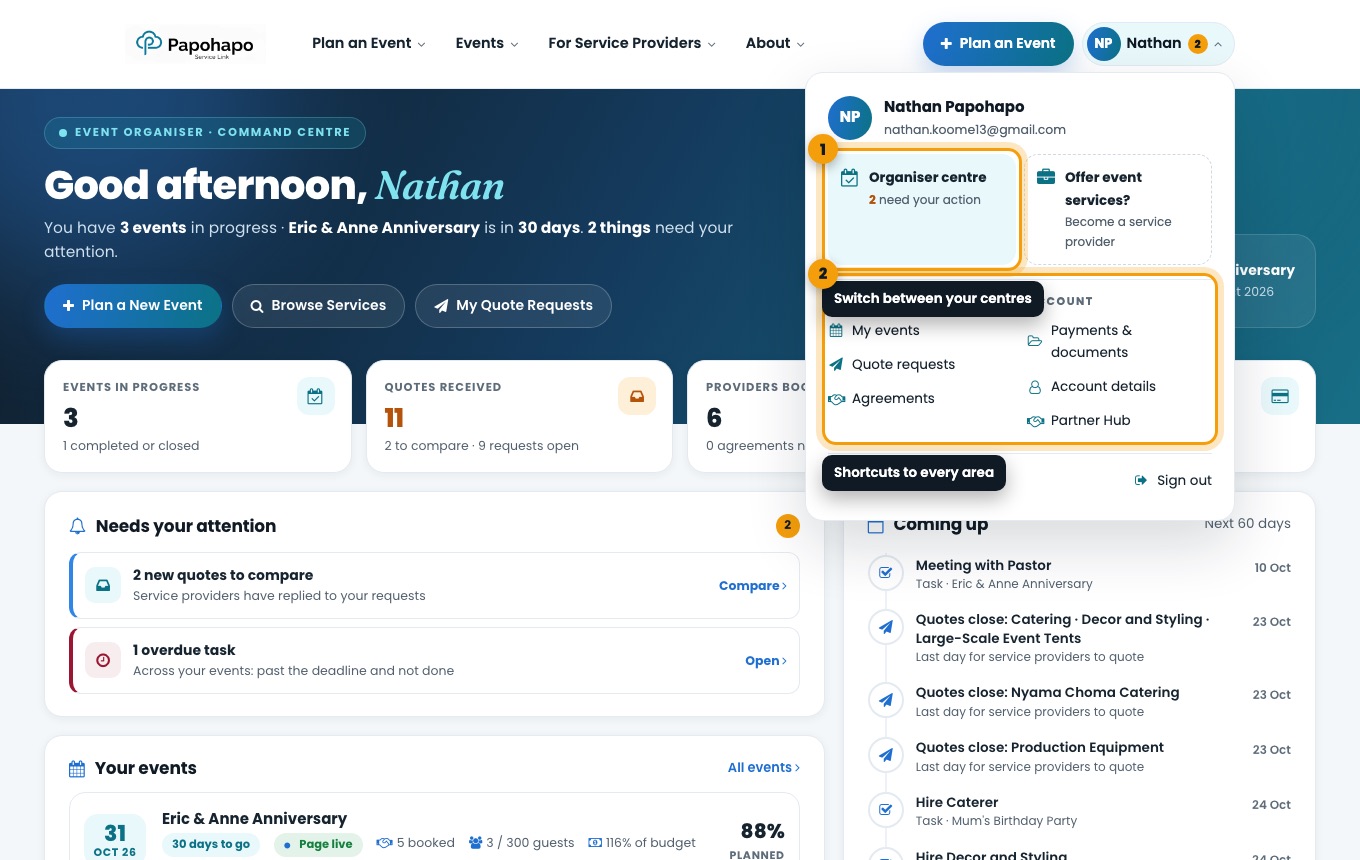Click the Compare link for new quotes

[x=753, y=586]
